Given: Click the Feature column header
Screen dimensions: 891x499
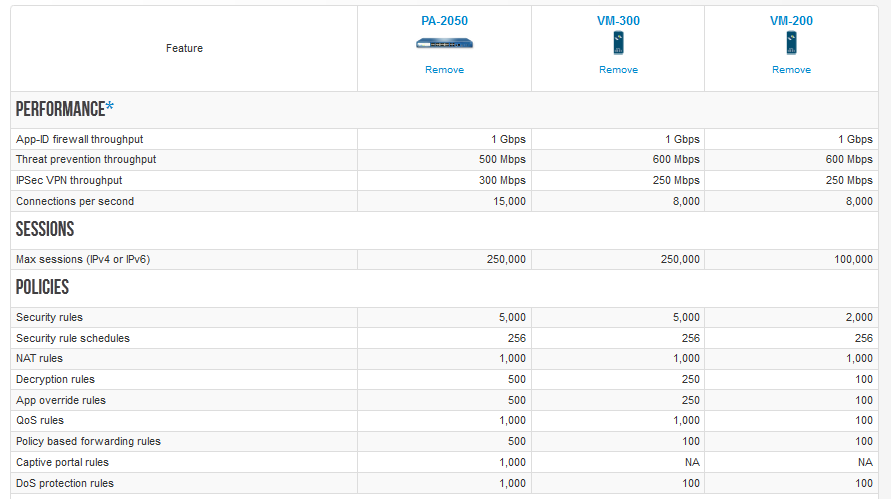Looking at the screenshot, I should point(184,48).
